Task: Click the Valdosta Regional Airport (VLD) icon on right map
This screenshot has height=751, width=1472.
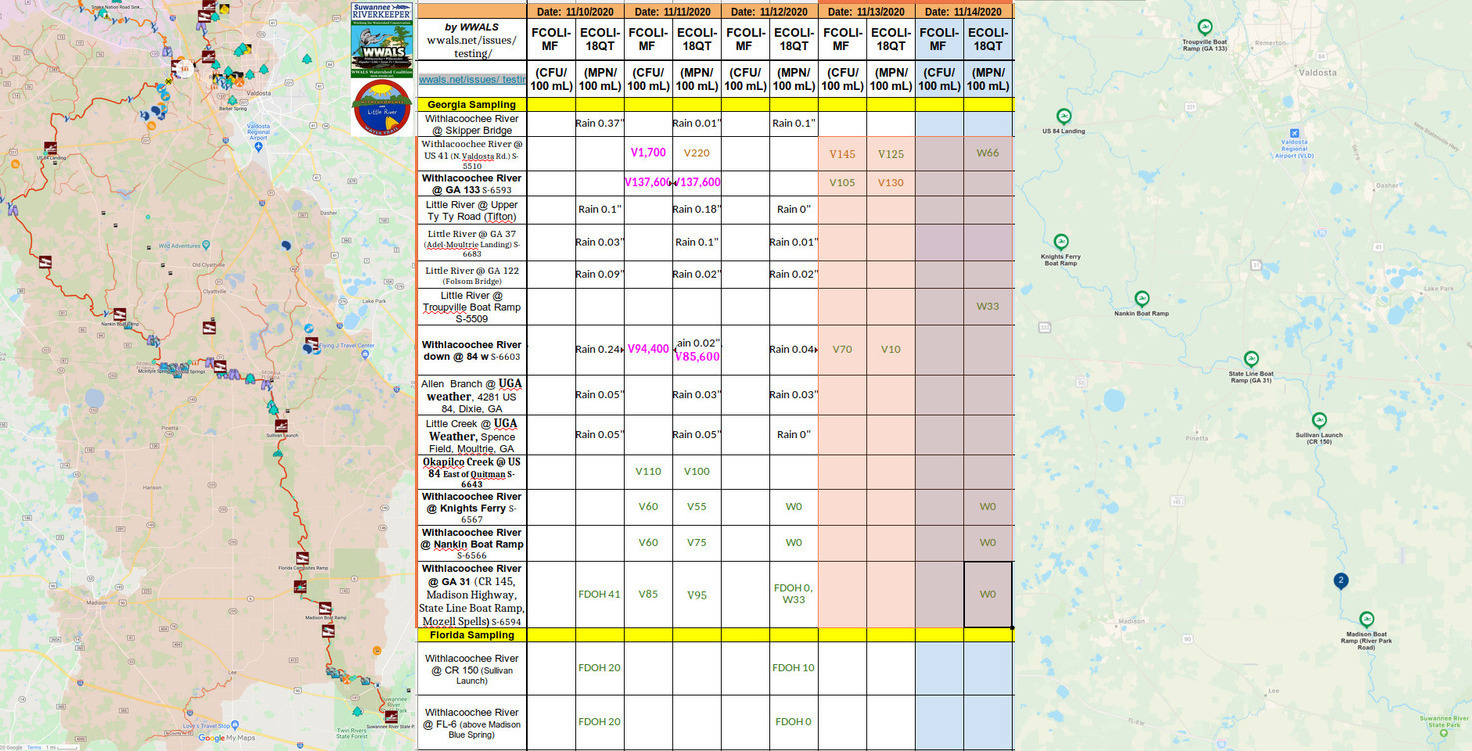Action: tap(1294, 133)
